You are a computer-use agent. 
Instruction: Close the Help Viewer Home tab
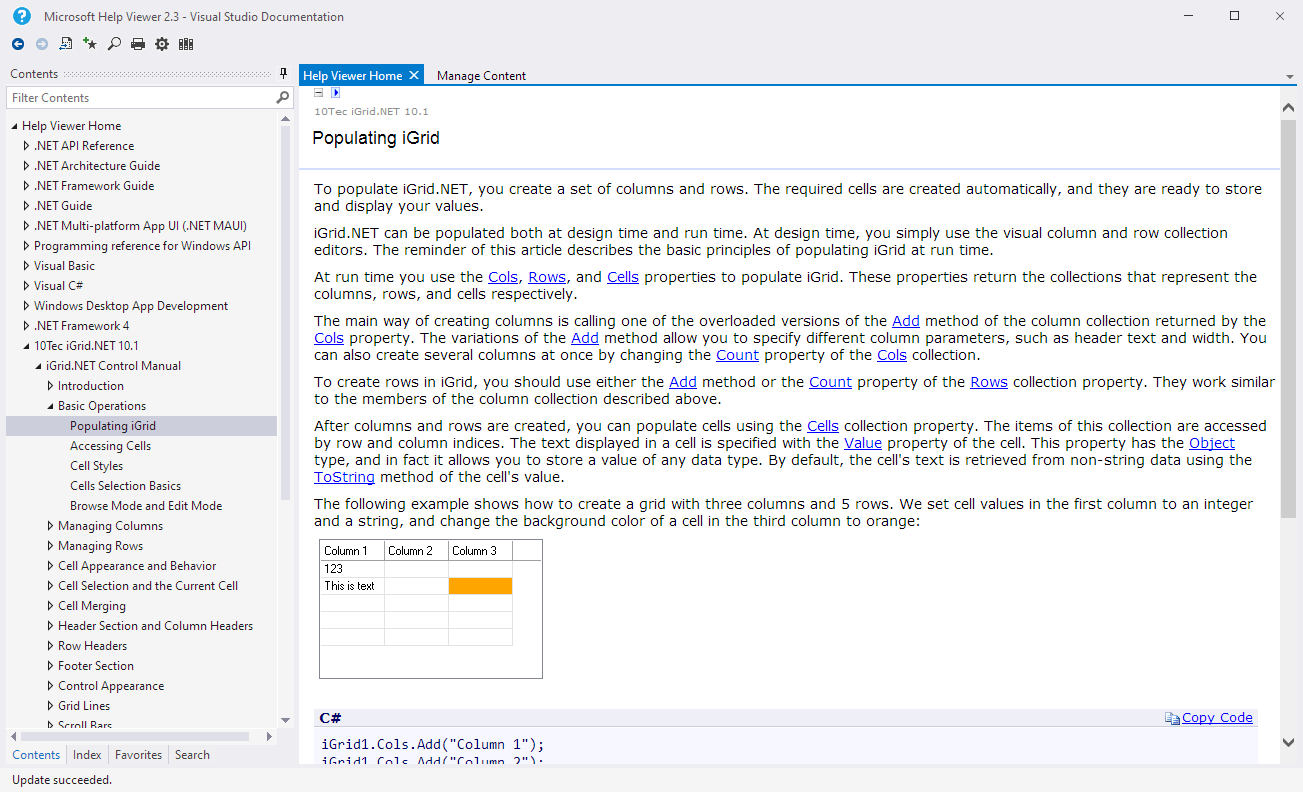(414, 75)
